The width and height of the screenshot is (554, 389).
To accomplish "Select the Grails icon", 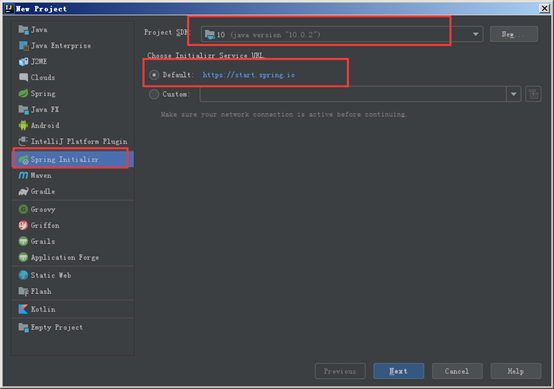I will pos(23,241).
